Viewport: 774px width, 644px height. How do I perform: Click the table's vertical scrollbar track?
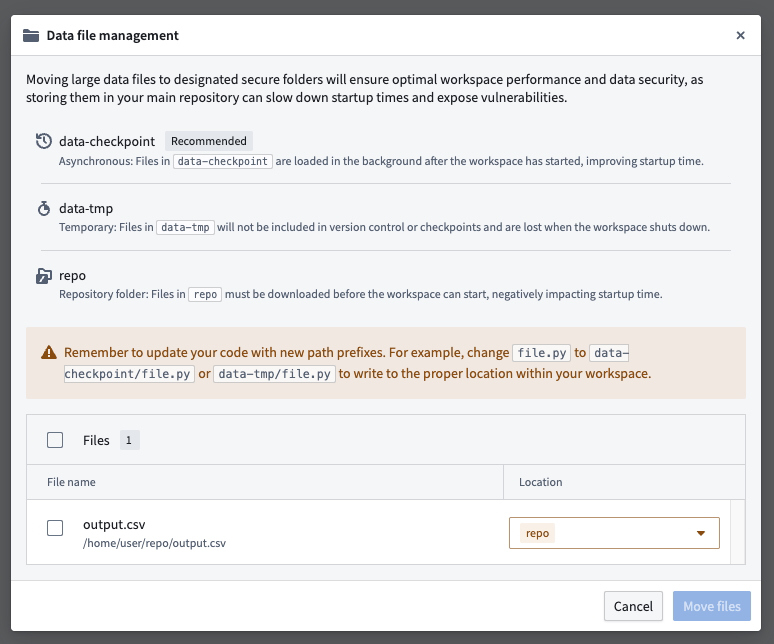coord(737,532)
